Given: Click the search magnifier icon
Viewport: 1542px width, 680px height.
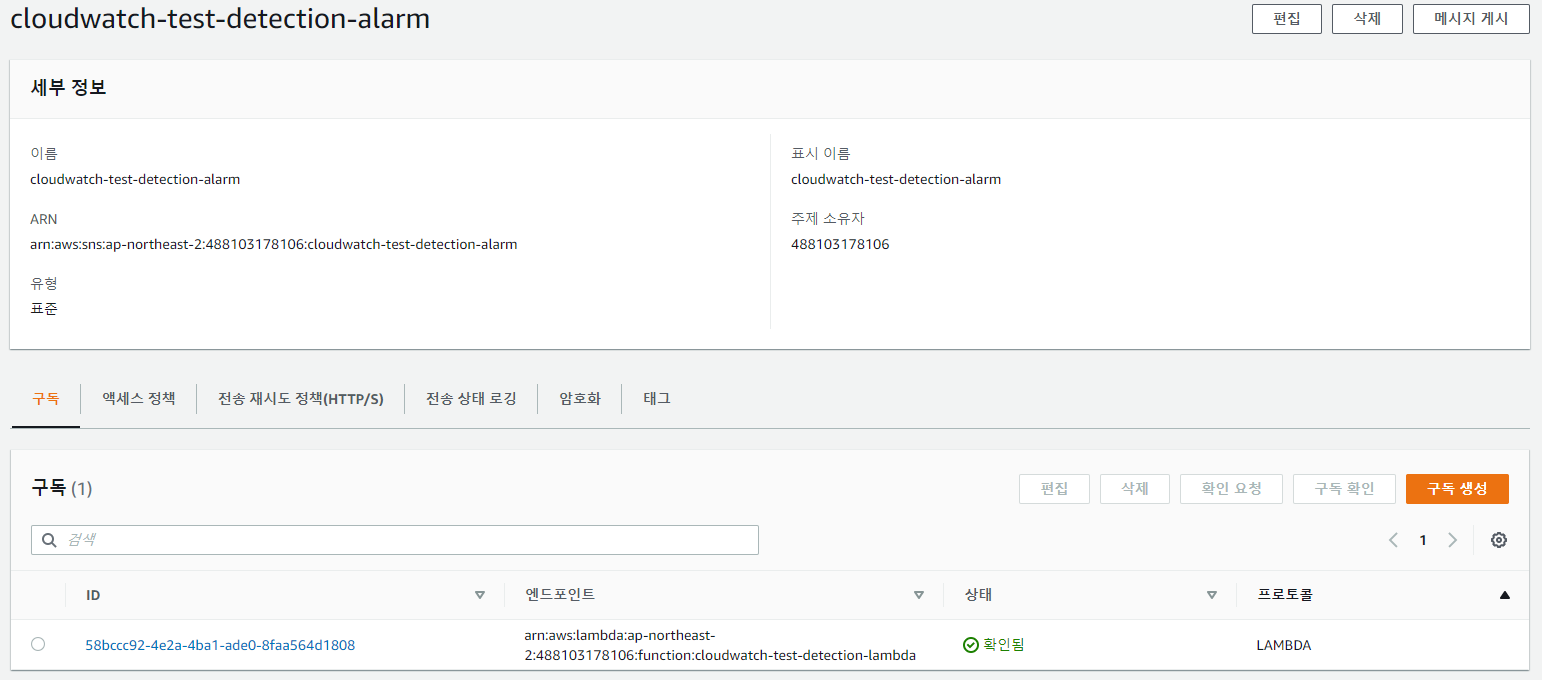Looking at the screenshot, I should [x=49, y=540].
